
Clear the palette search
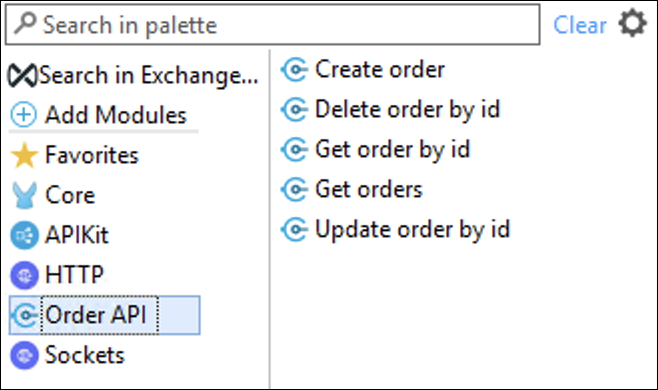[580, 25]
